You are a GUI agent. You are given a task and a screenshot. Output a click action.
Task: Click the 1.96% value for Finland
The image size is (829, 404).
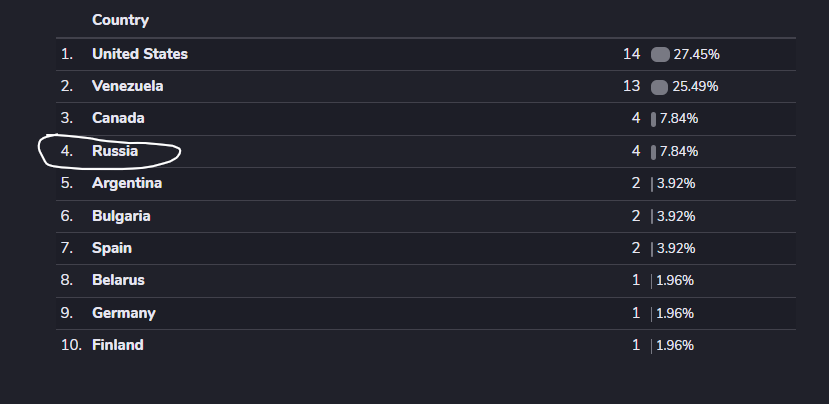(675, 345)
